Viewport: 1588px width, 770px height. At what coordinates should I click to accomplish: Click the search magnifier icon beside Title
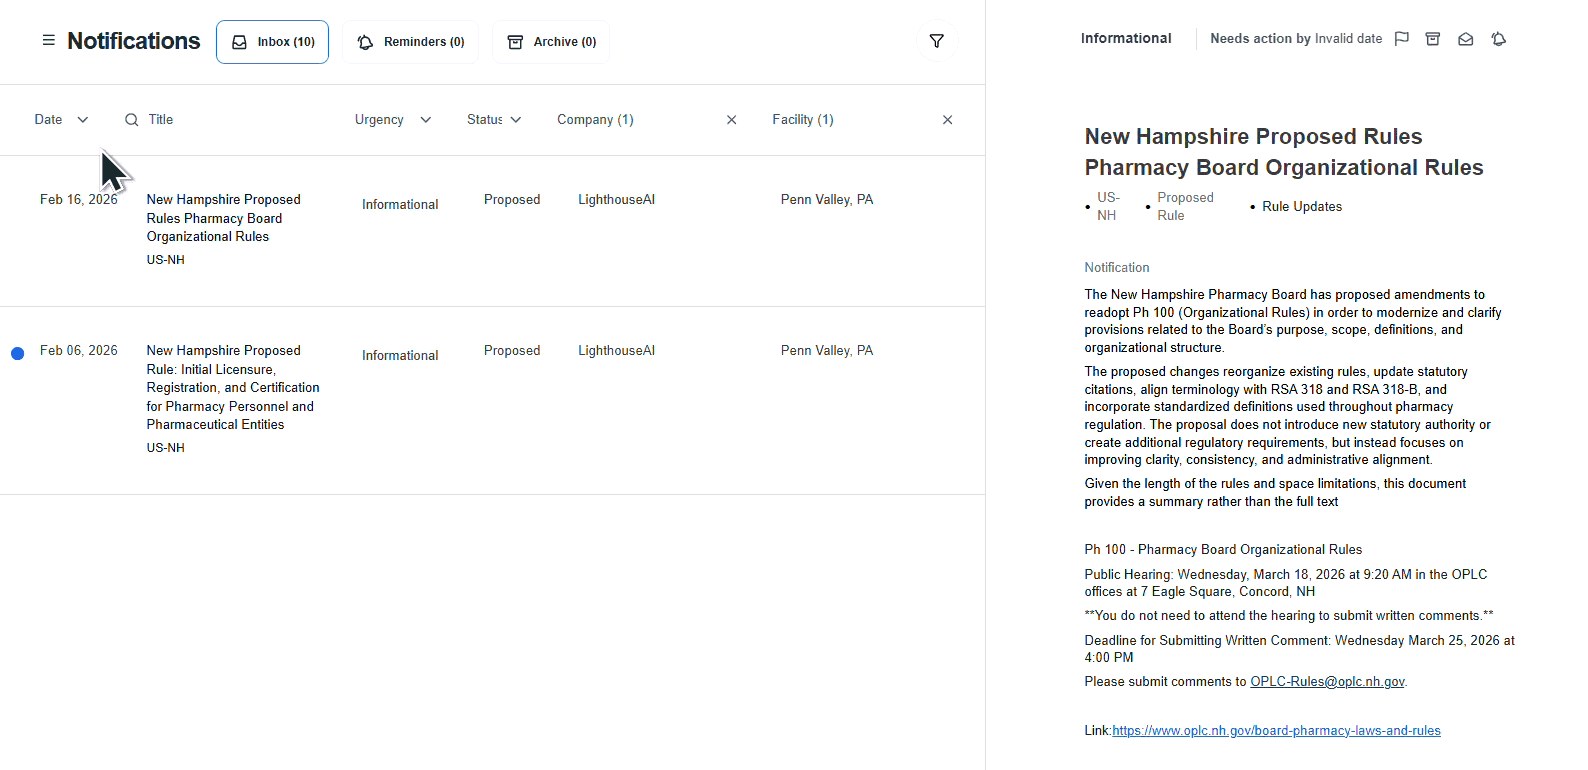point(131,120)
